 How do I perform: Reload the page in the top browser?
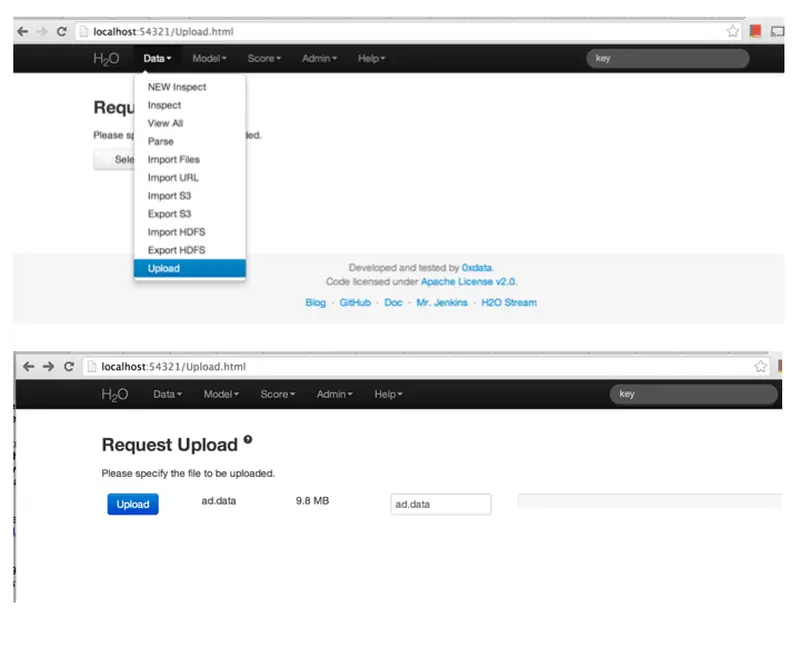pos(62,32)
